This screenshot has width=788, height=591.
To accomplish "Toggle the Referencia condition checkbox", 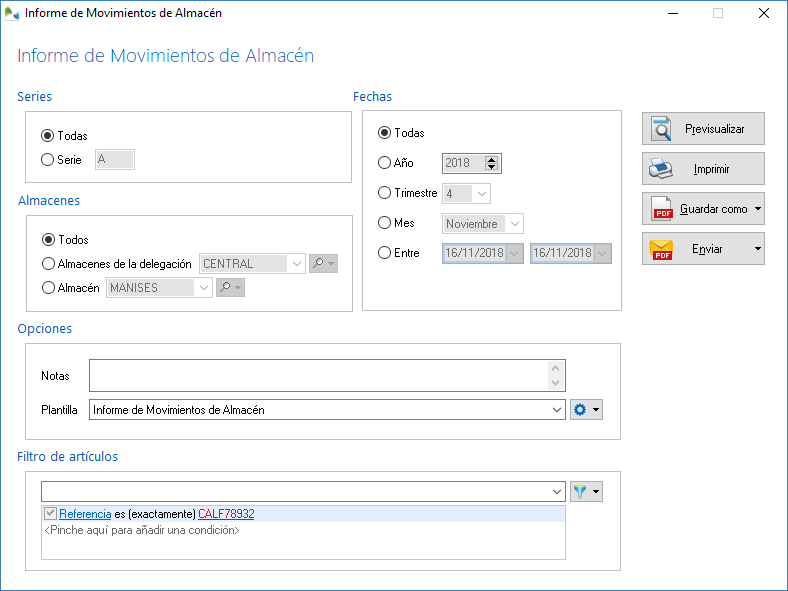I will coord(50,514).
